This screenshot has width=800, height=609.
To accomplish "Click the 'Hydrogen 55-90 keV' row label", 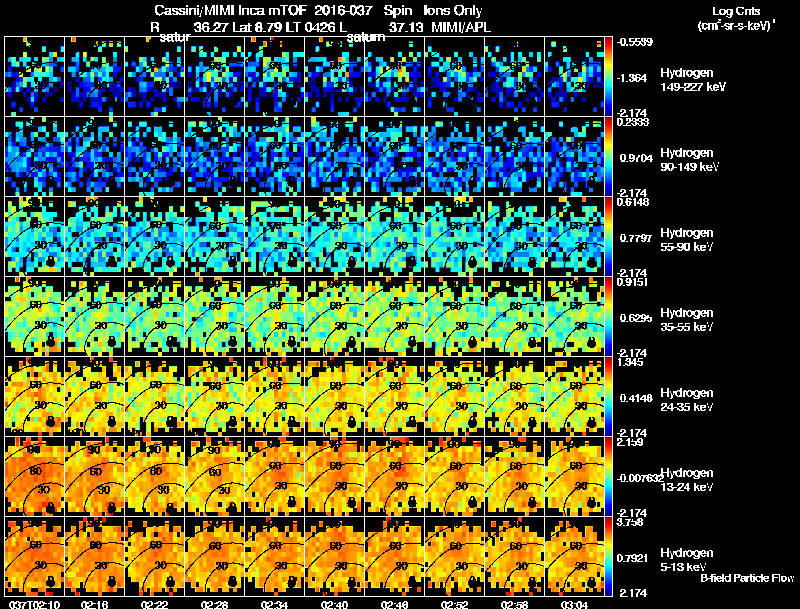I will [687, 240].
